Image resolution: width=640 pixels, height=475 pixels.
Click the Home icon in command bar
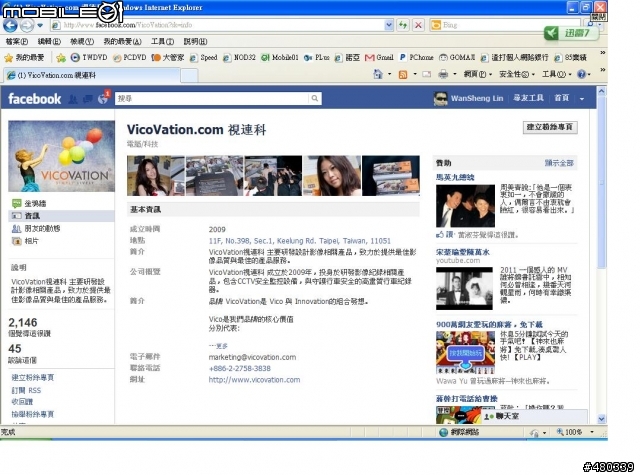click(378, 74)
